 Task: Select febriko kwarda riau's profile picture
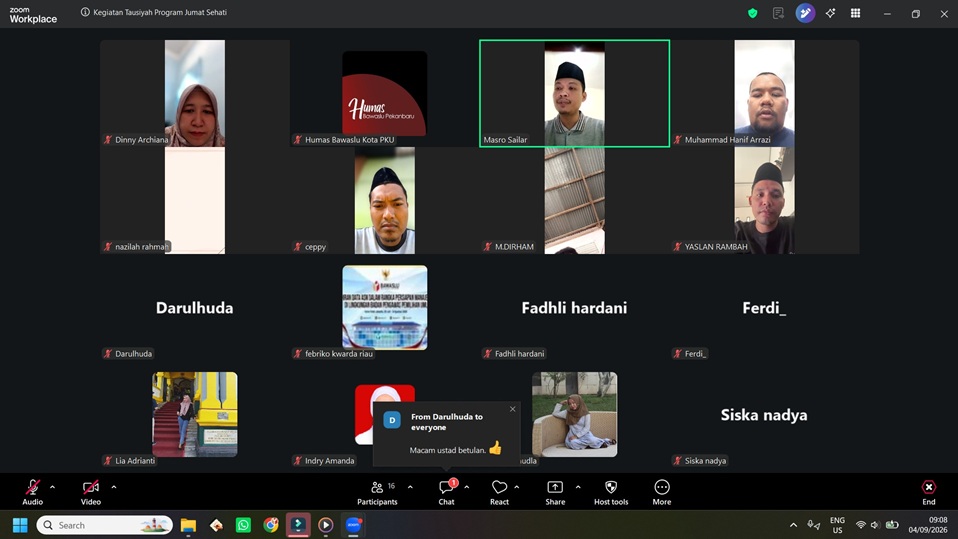coord(385,307)
